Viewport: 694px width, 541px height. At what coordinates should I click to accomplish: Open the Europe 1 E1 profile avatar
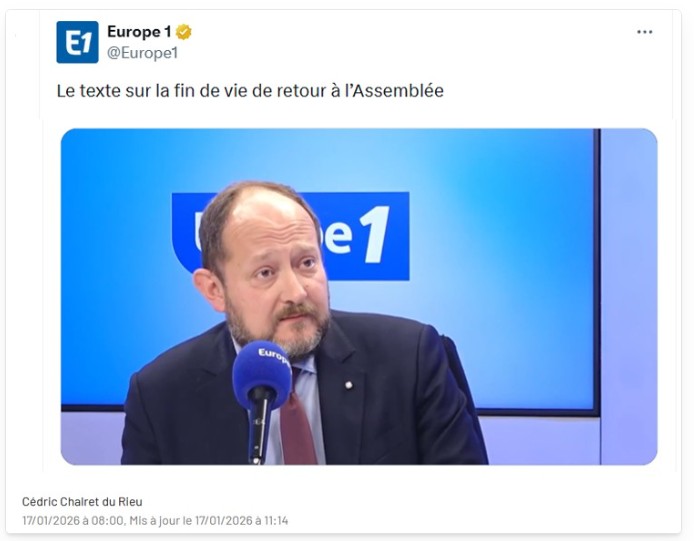click(77, 42)
